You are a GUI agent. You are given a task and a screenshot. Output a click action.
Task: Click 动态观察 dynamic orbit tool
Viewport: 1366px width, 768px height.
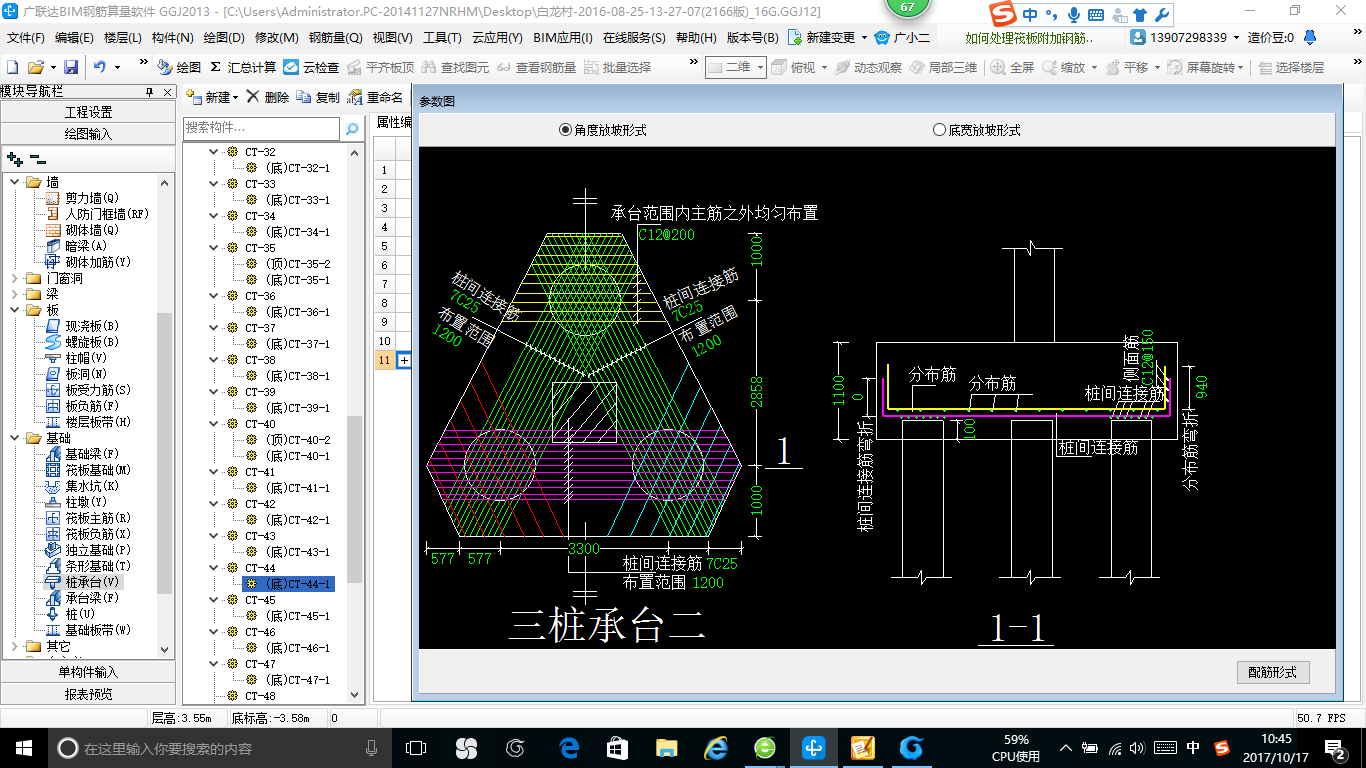(867, 67)
